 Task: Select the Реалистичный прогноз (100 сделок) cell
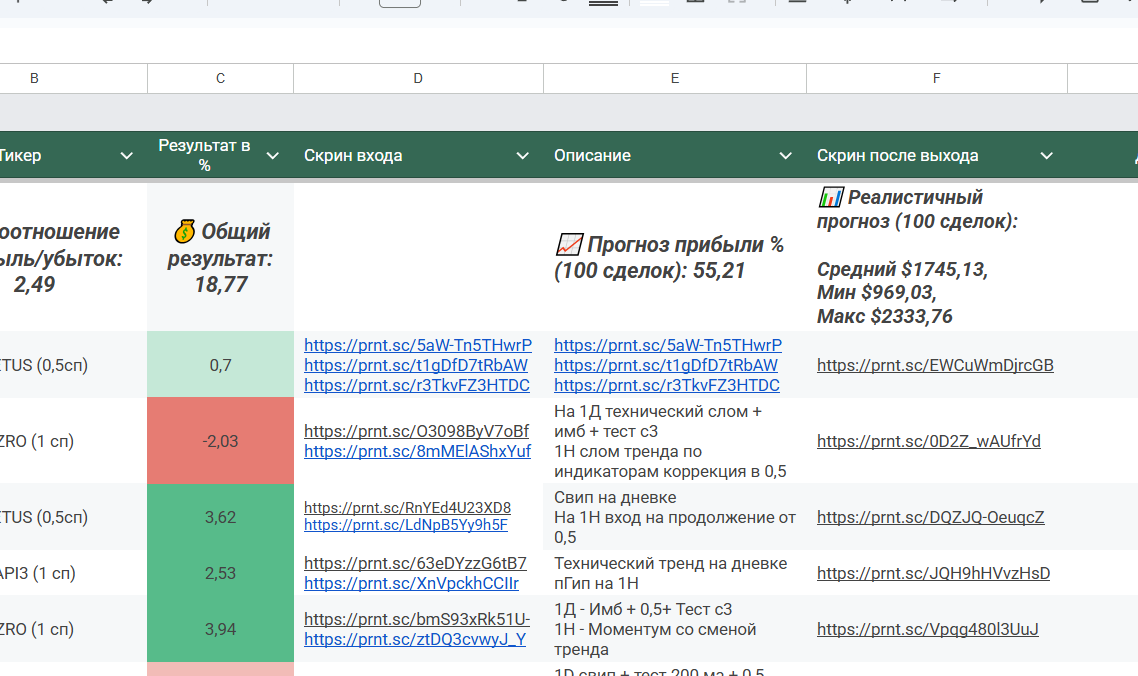click(x=937, y=258)
